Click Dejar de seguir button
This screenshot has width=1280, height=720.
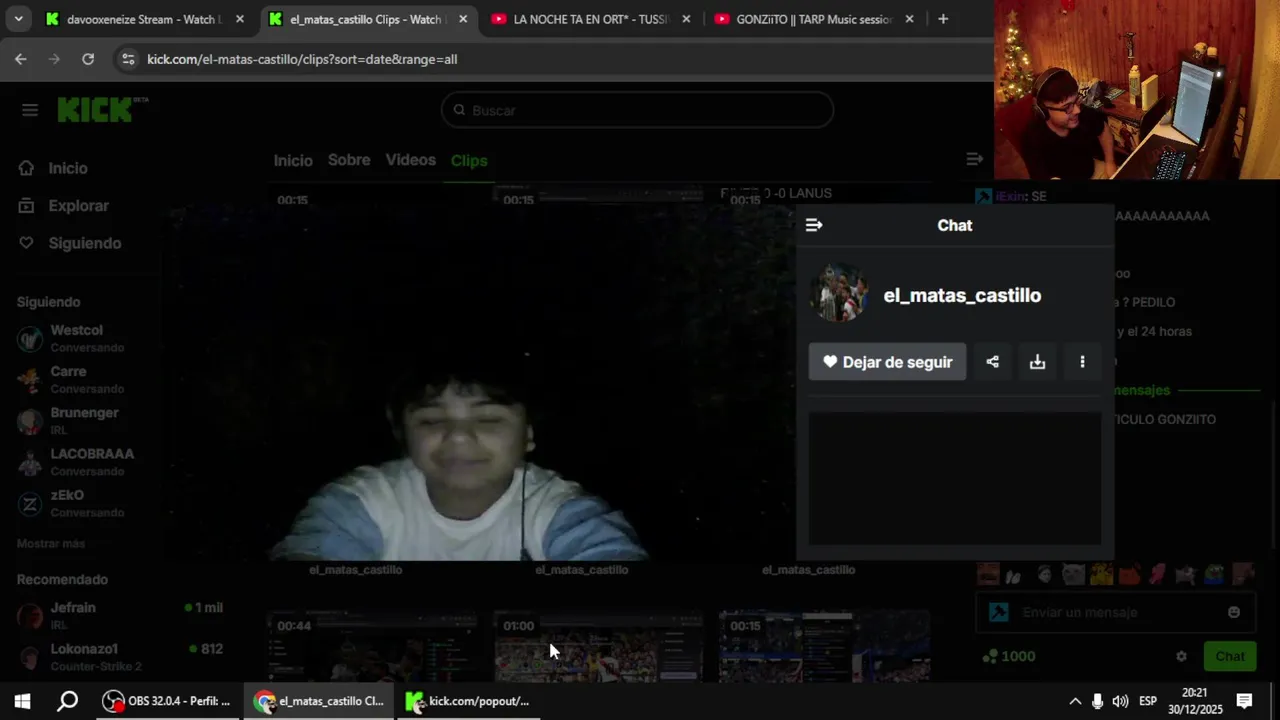pyautogui.click(x=887, y=362)
